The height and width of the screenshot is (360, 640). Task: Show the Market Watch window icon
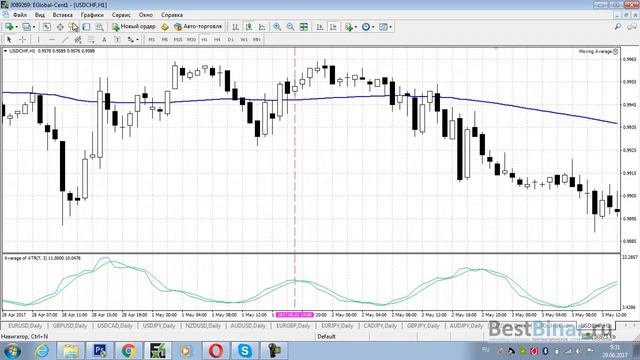click(47, 27)
